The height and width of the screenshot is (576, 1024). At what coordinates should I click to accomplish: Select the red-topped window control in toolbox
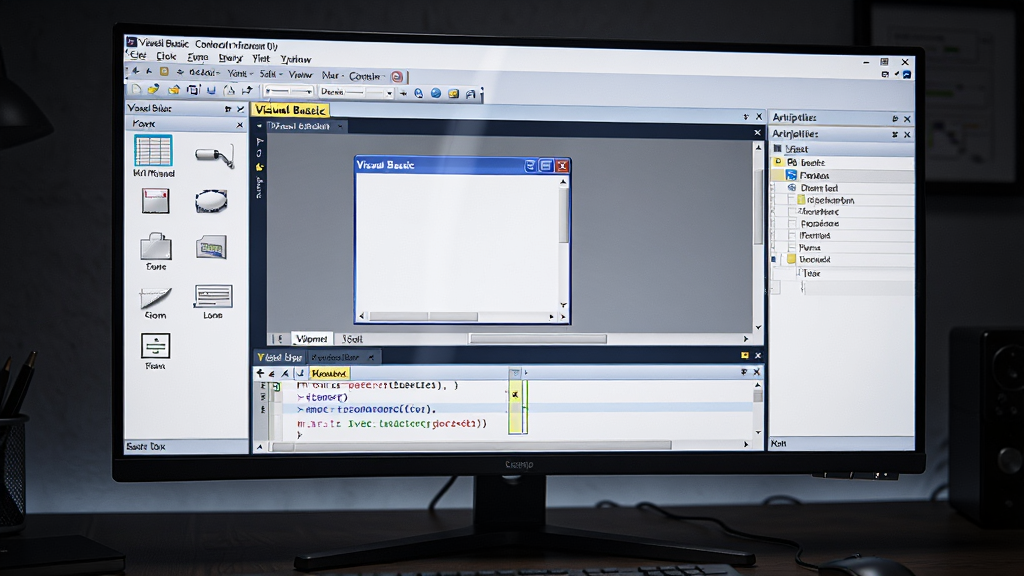coord(155,201)
